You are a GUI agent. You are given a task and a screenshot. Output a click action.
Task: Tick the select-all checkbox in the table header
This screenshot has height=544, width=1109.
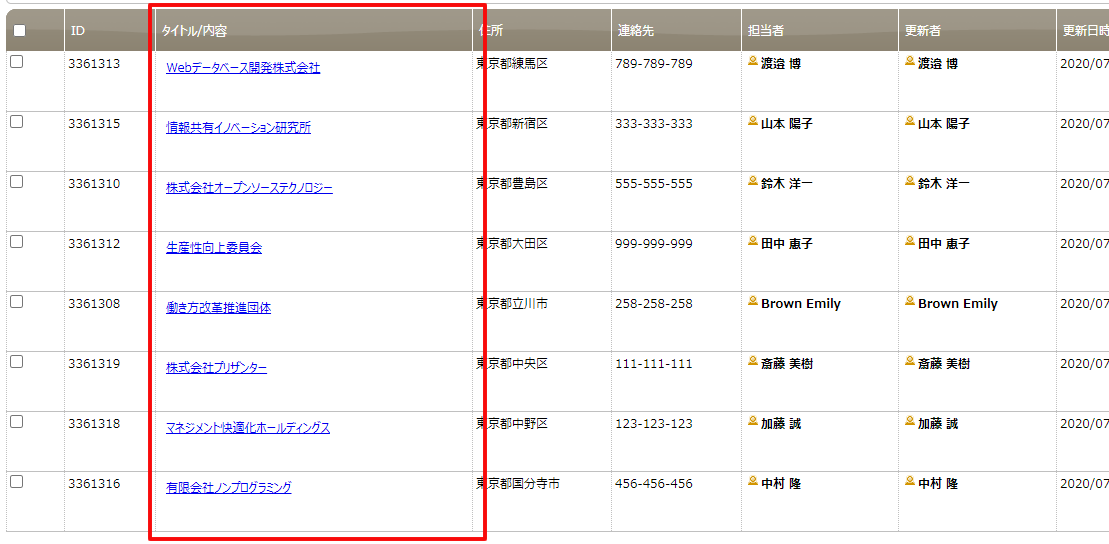19,30
